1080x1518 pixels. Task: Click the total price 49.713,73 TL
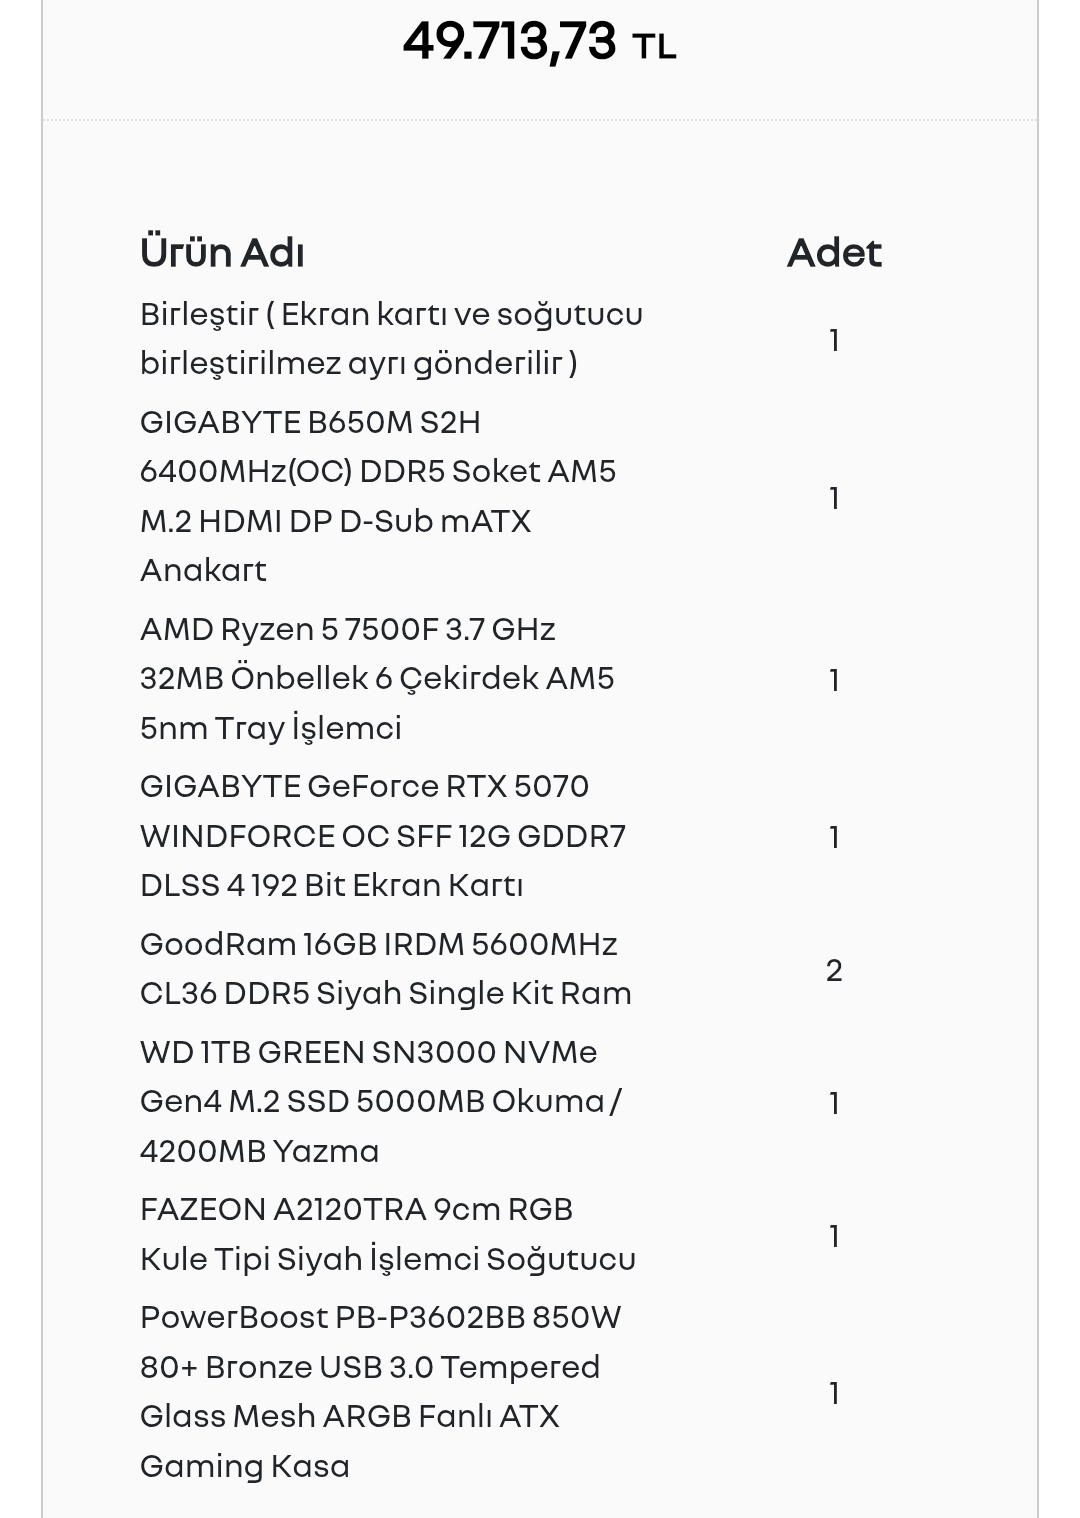click(540, 43)
